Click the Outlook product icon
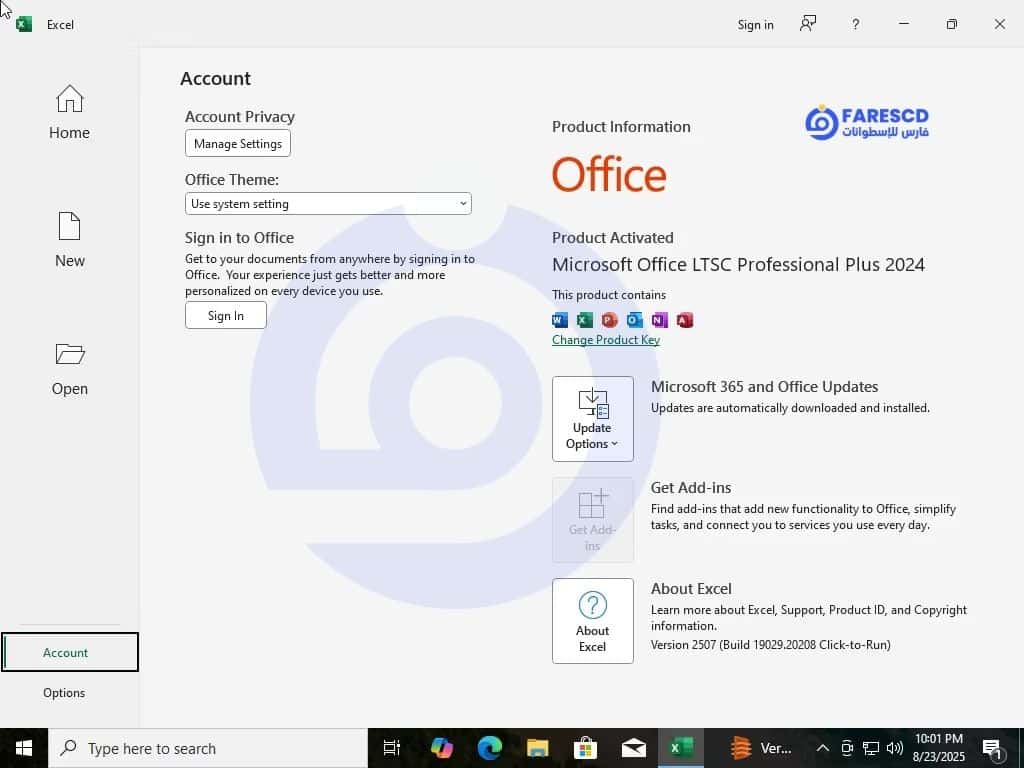The height and width of the screenshot is (768, 1024). pos(634,320)
